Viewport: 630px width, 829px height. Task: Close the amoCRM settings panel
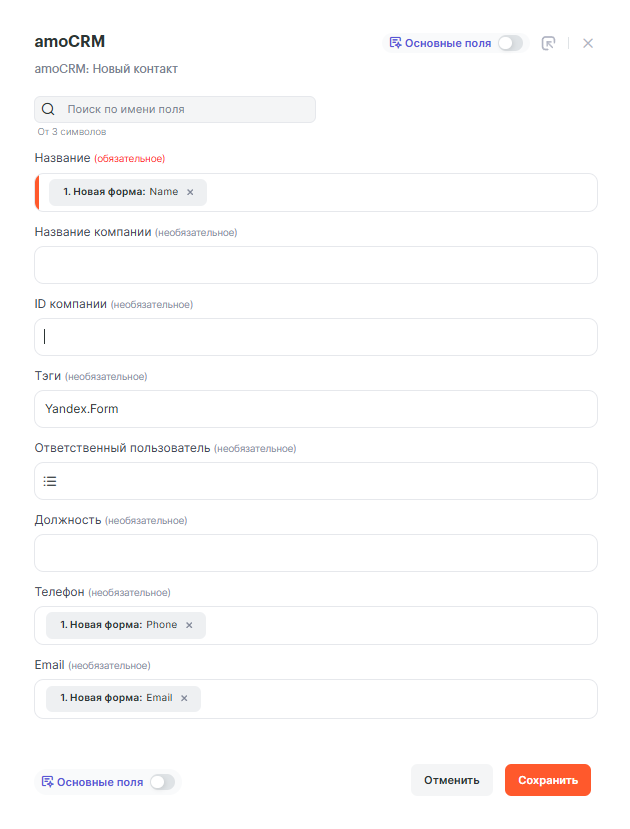[588, 43]
